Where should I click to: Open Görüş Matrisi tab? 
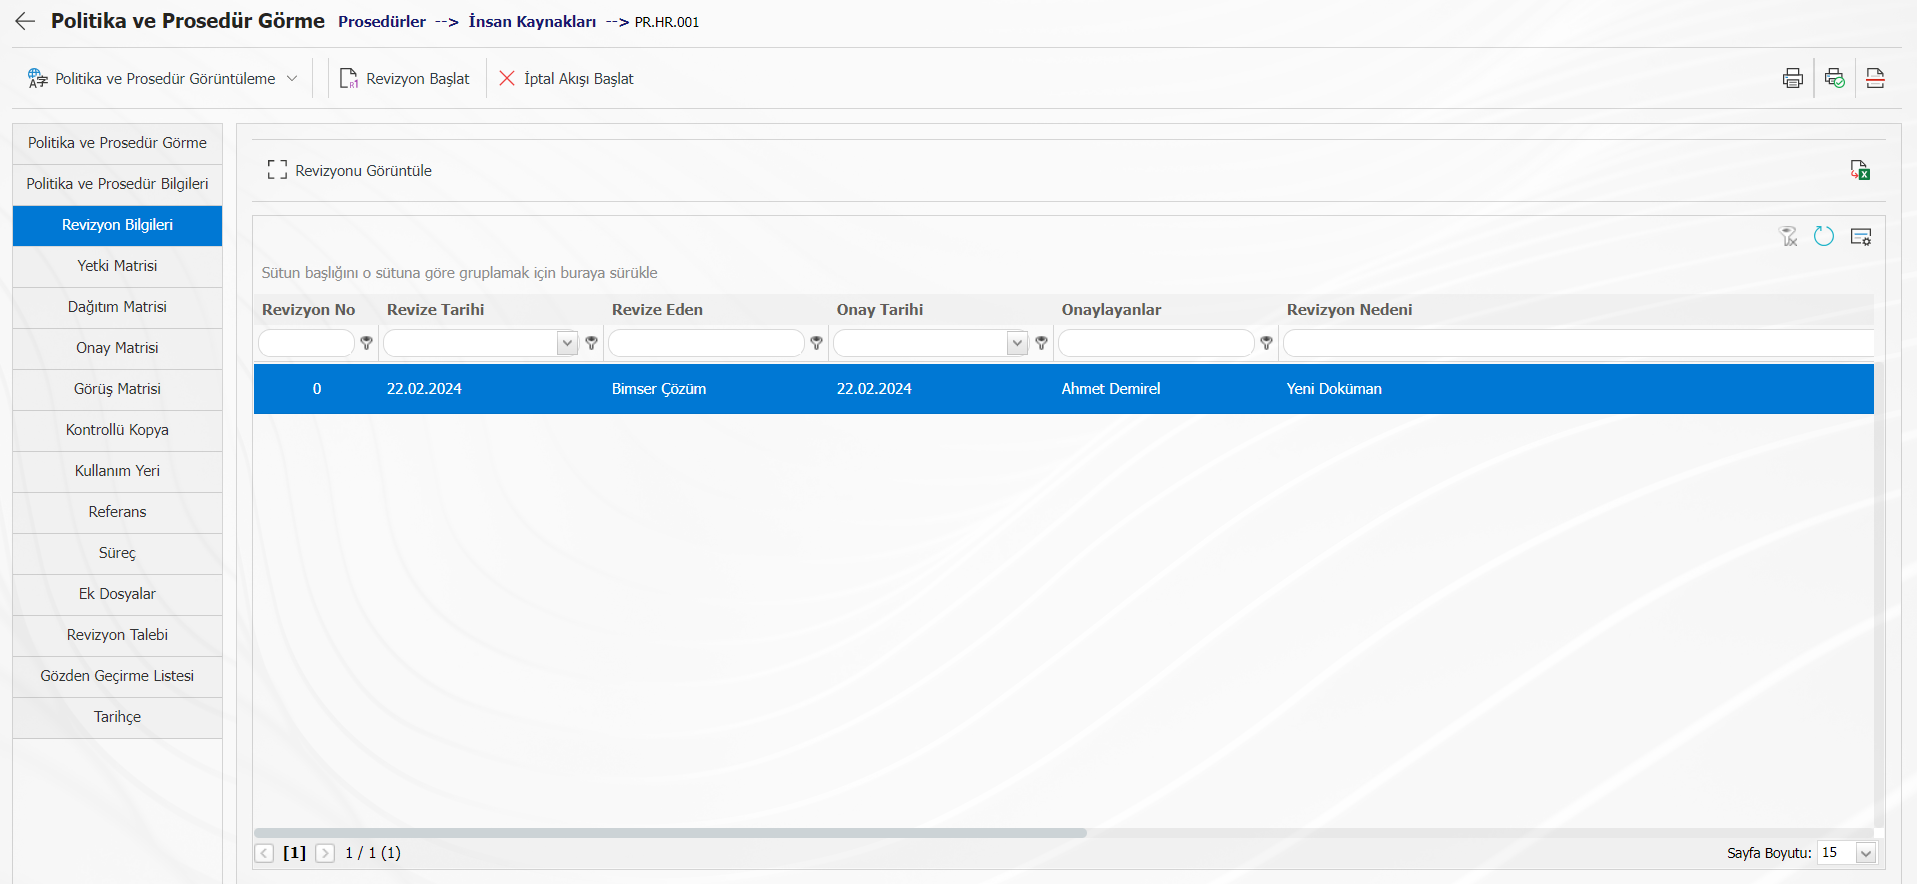click(x=117, y=389)
